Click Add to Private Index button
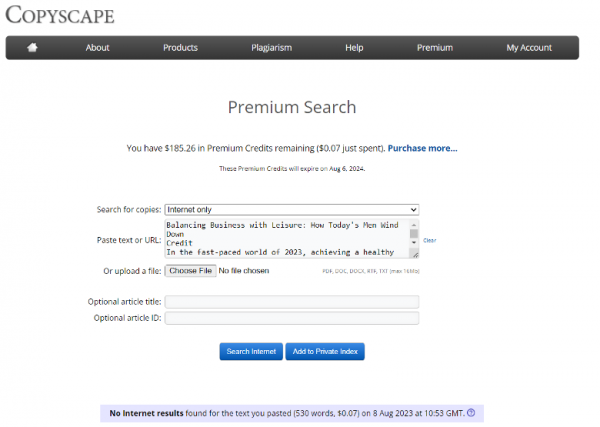Screen dimensions: 600x427 coord(325,351)
